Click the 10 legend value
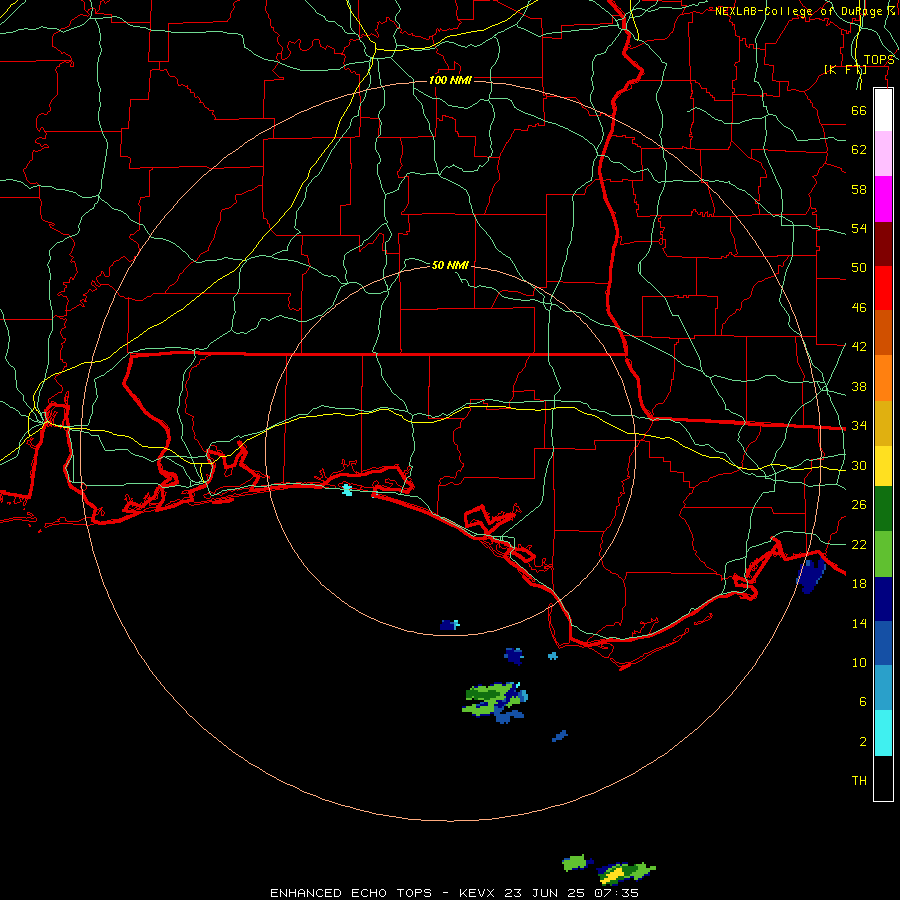This screenshot has height=900, width=900. pos(859,662)
